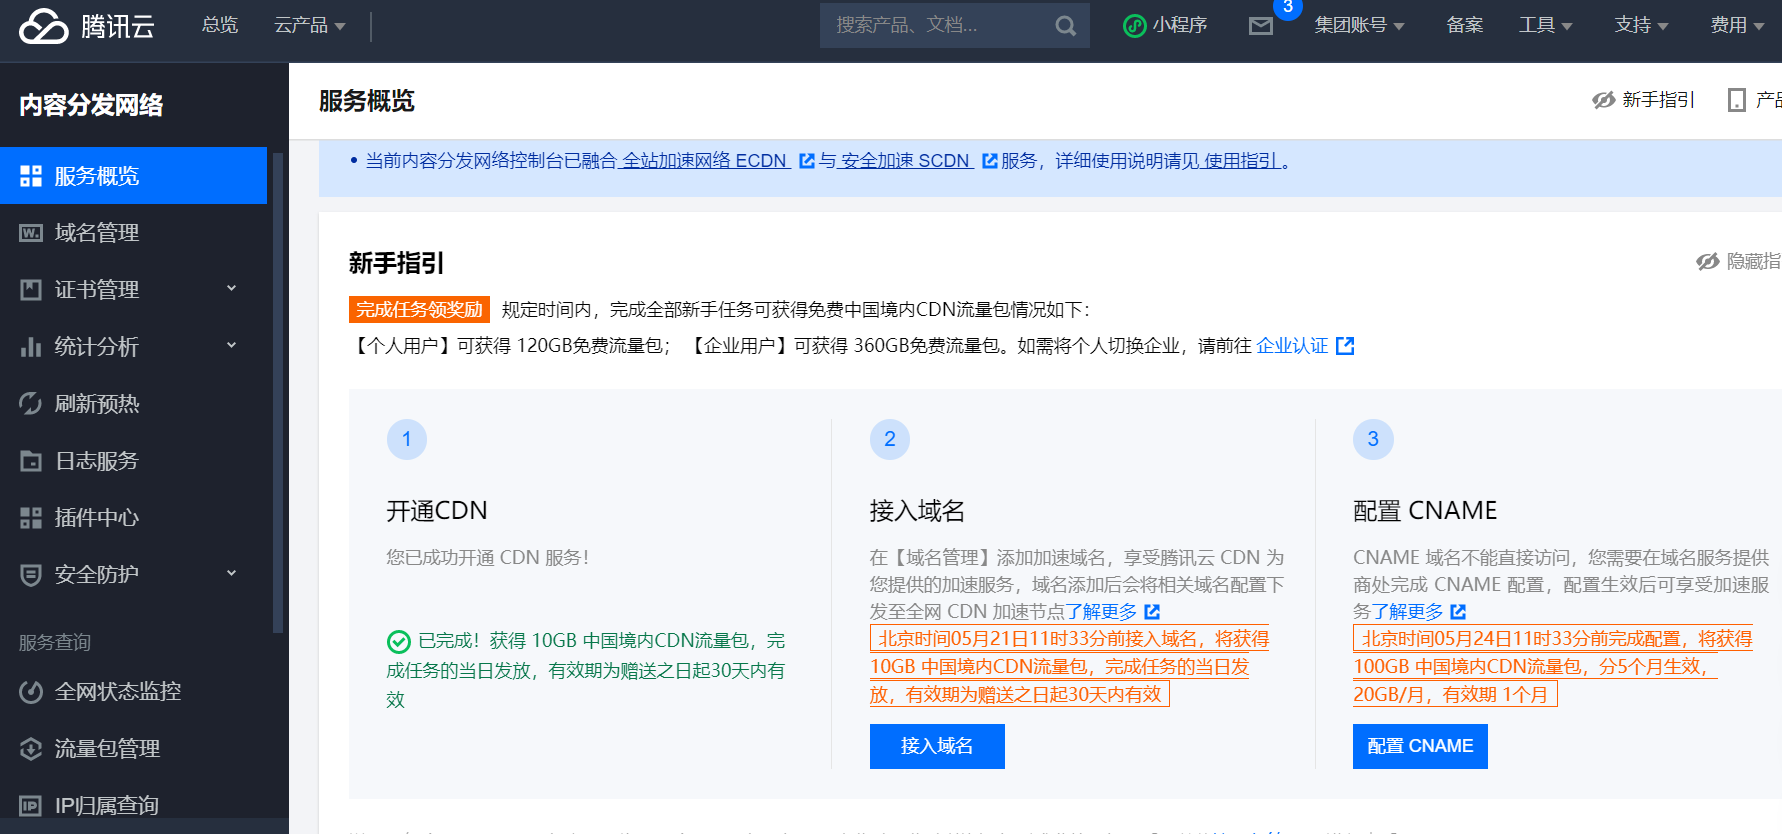
Task: Click external link icon in 接入域名 card
Action: [1152, 612]
